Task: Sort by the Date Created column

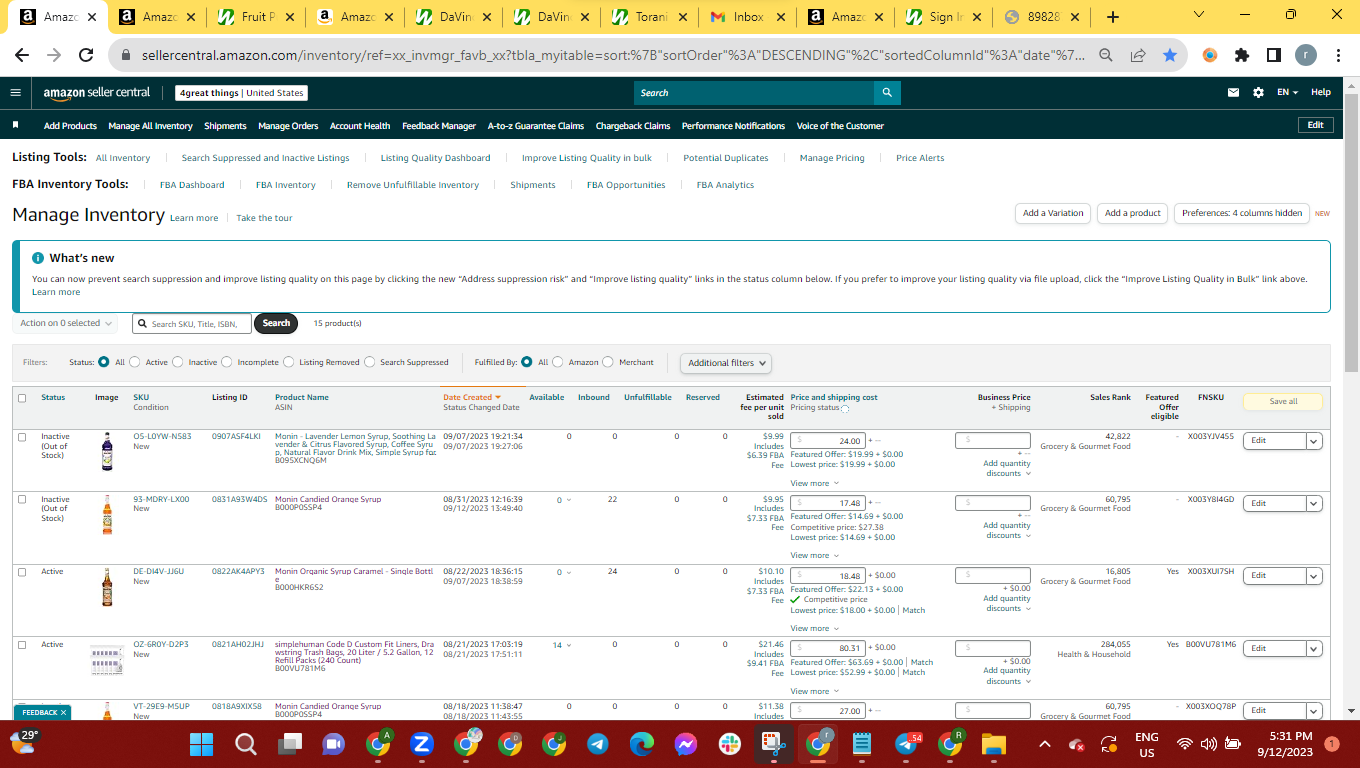Action: point(472,397)
